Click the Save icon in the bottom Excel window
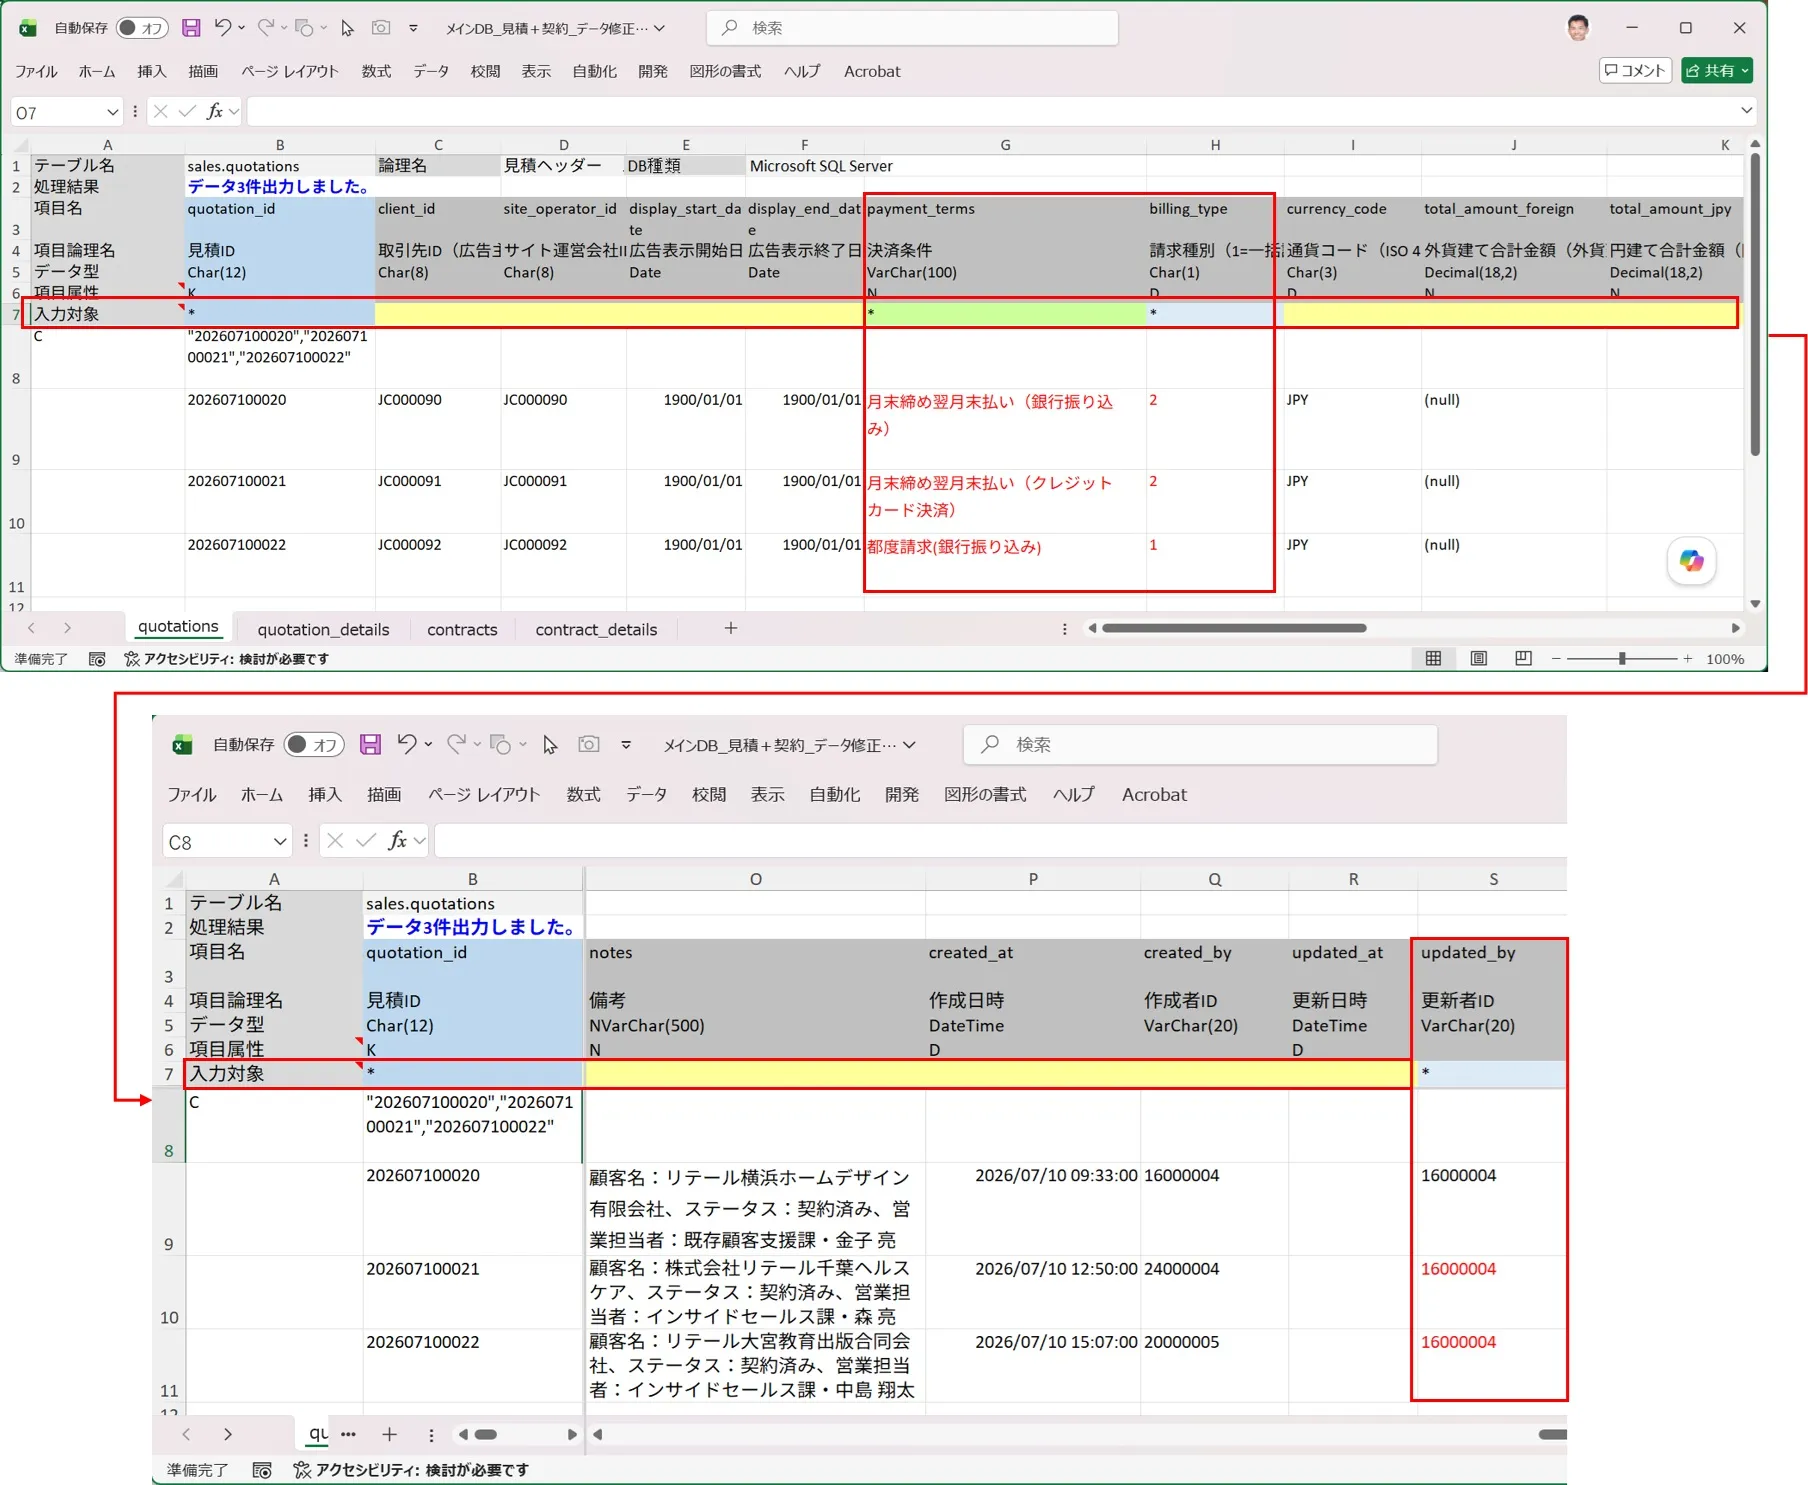The image size is (1808, 1485). (x=370, y=744)
